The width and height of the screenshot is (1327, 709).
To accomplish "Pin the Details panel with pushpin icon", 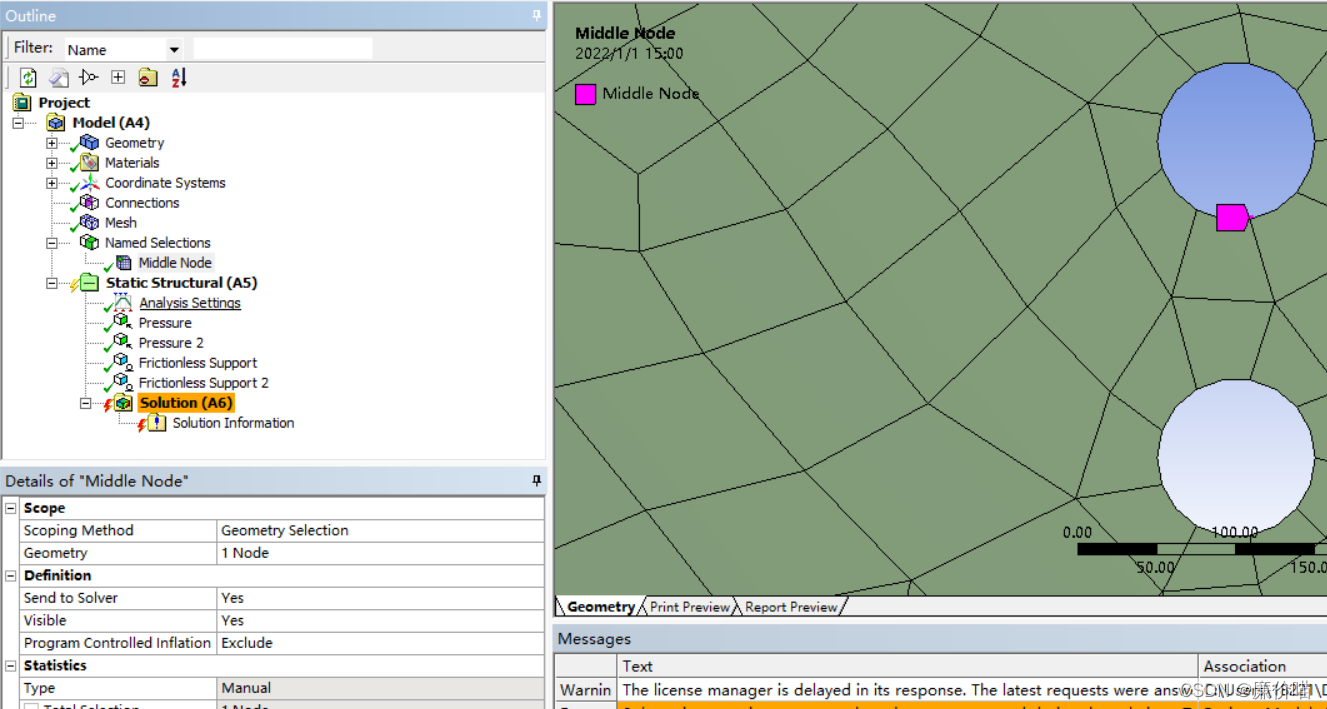I will click(537, 481).
